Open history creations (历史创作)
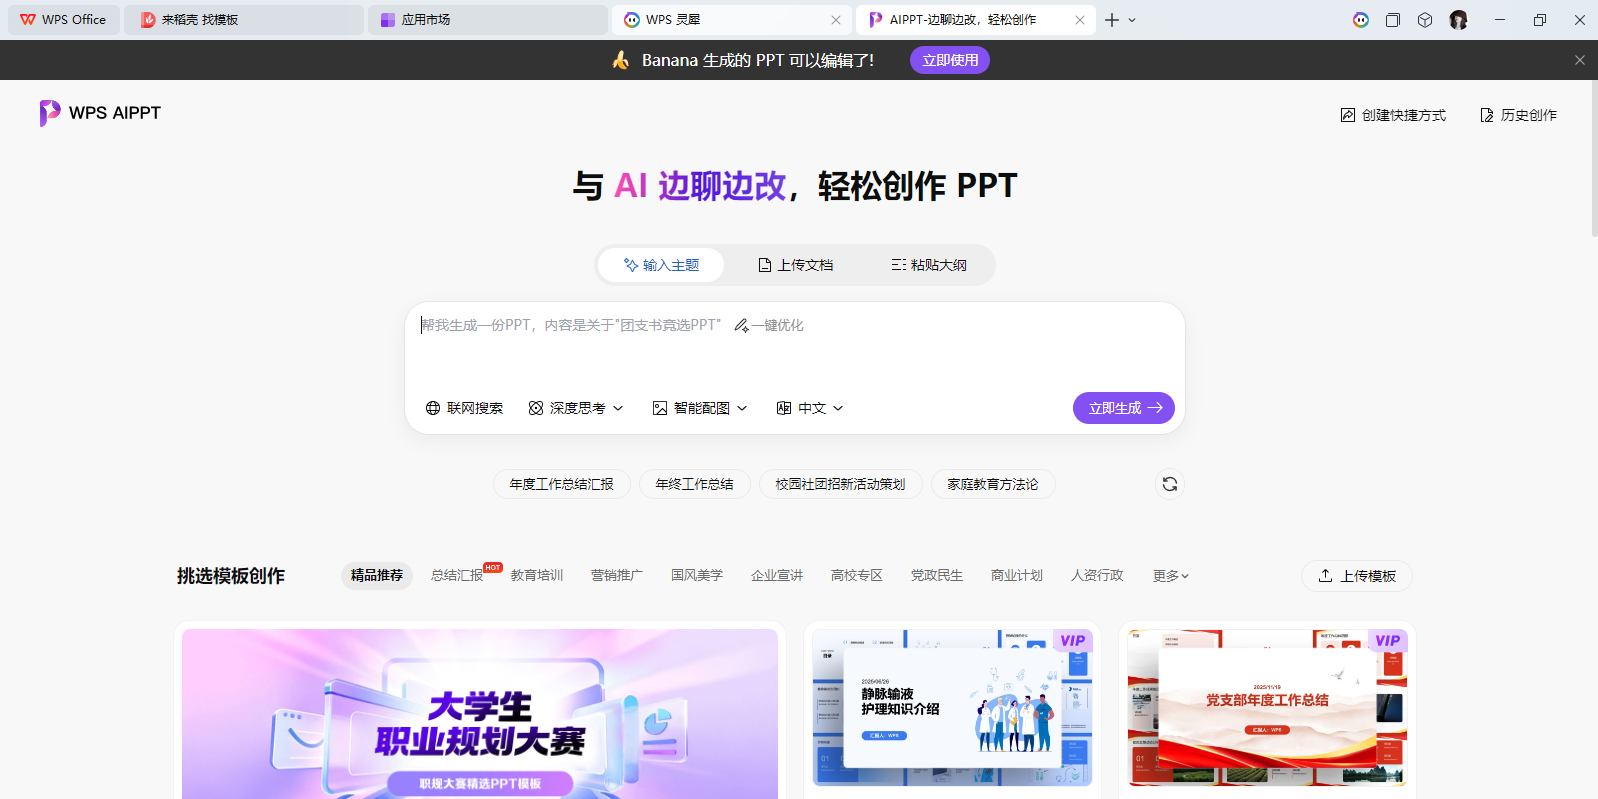 [x=1518, y=115]
